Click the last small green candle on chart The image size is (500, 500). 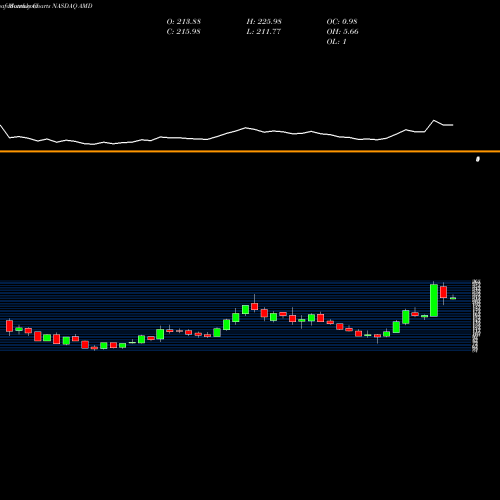tap(453, 298)
